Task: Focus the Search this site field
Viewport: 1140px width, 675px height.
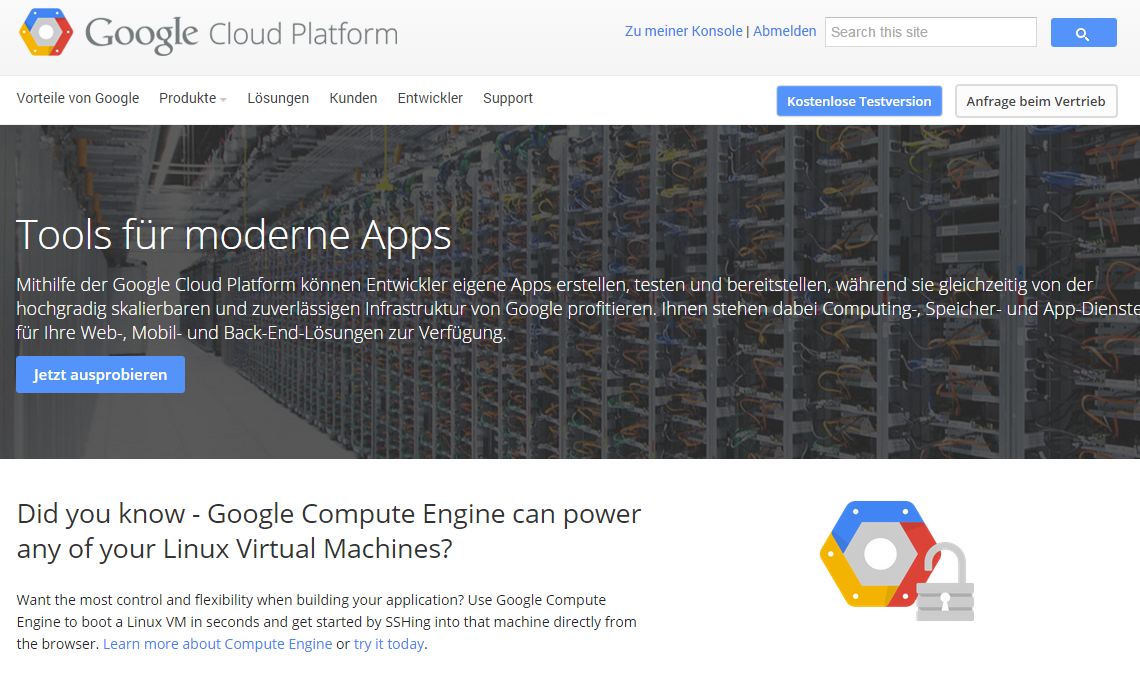Action: click(931, 32)
